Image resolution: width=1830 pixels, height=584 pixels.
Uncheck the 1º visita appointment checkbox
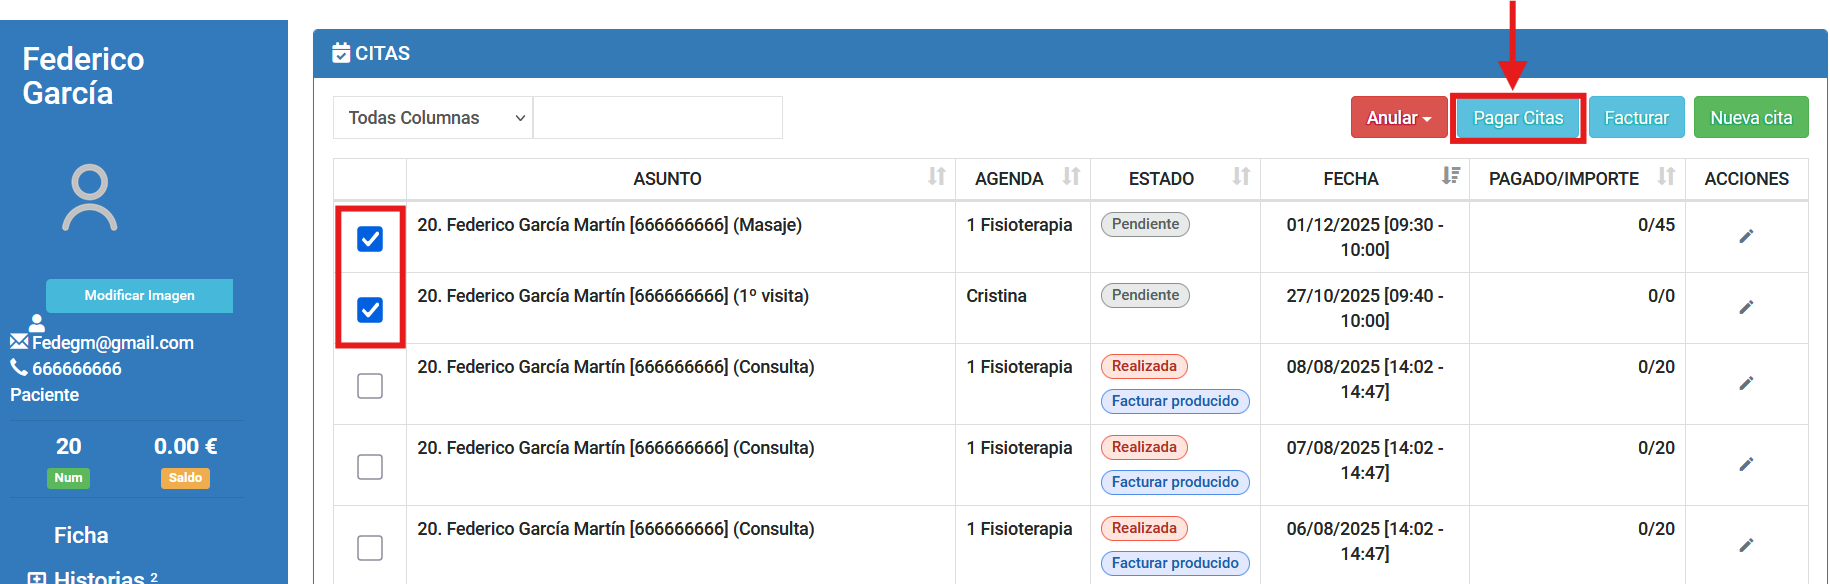tap(370, 309)
